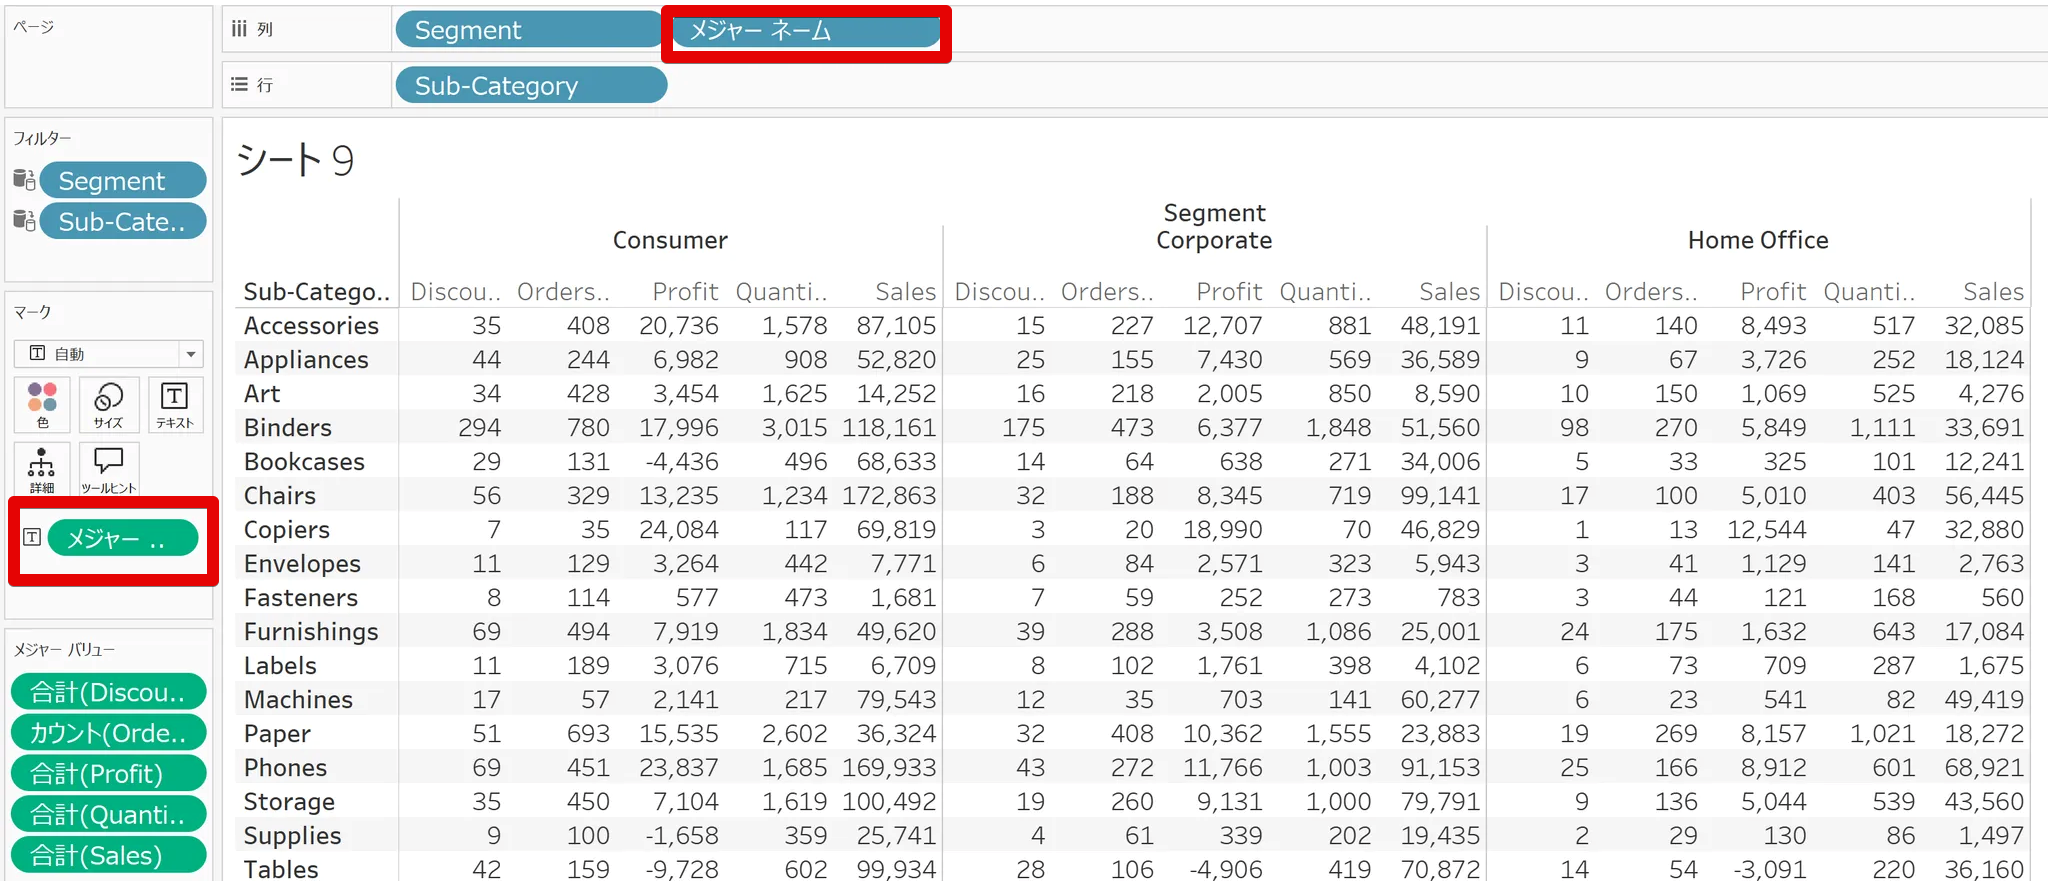
Task: Click the Home Office segment header
Action: [1758, 240]
